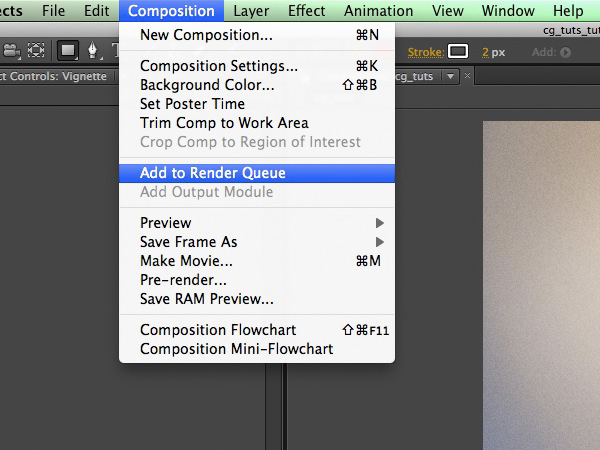Click the Stroke color swatch
Viewport: 600px width, 450px height.
(x=458, y=52)
